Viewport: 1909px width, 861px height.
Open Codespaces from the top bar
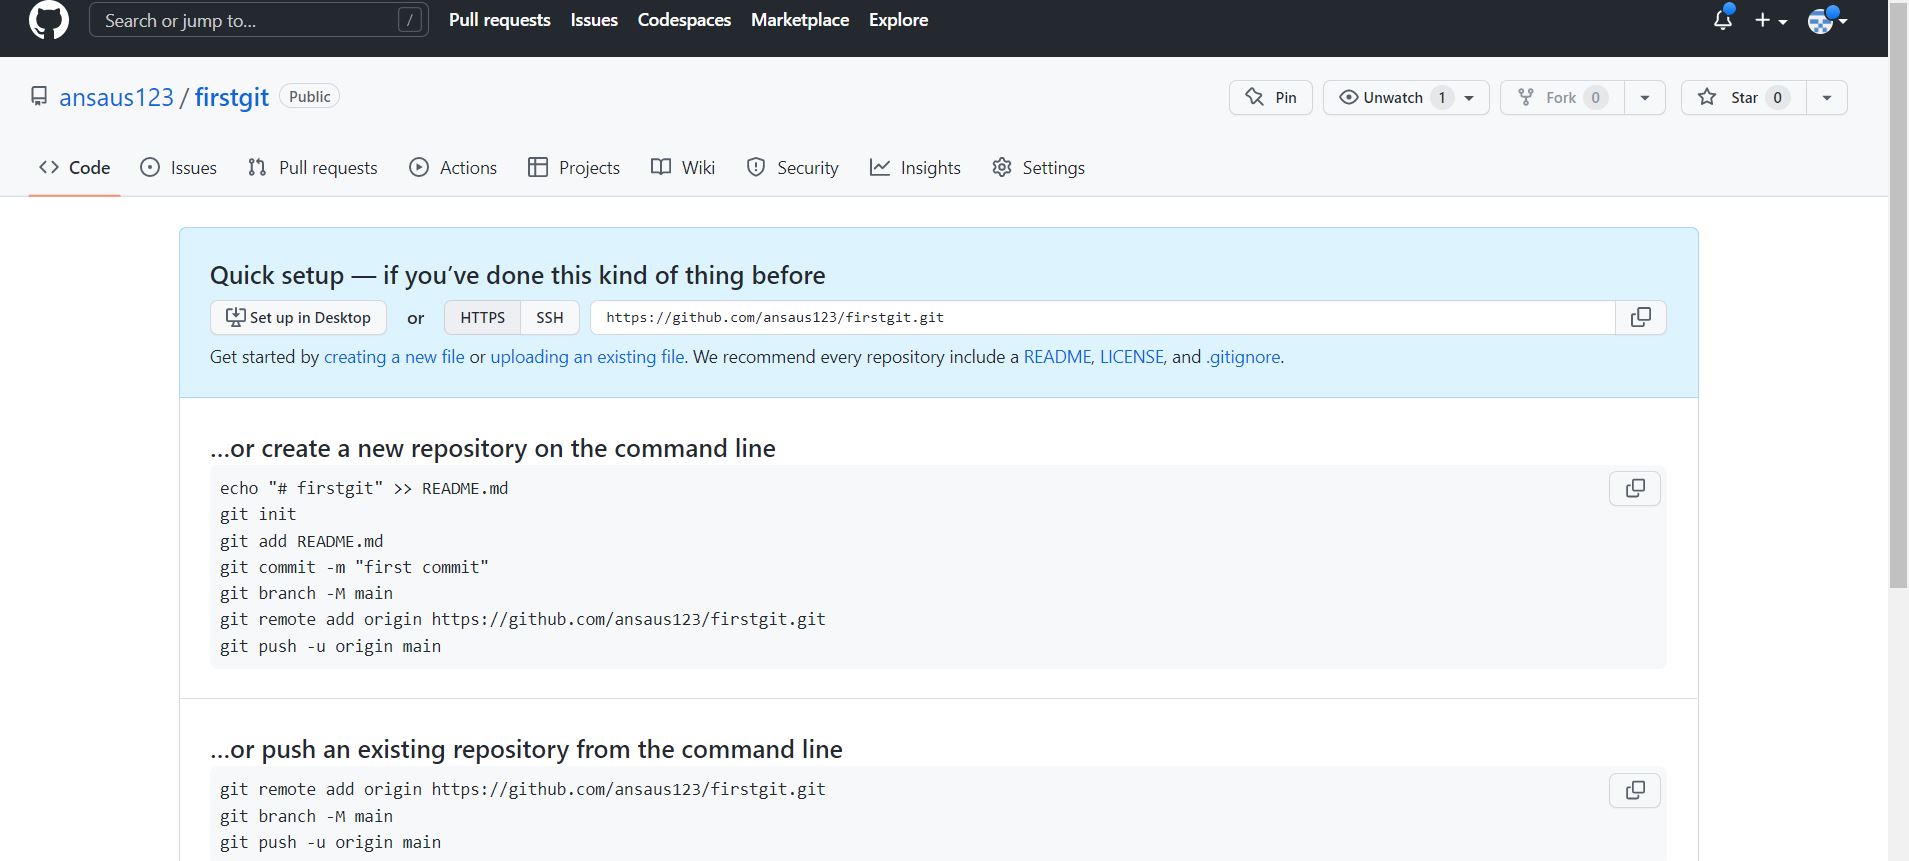[x=684, y=20]
